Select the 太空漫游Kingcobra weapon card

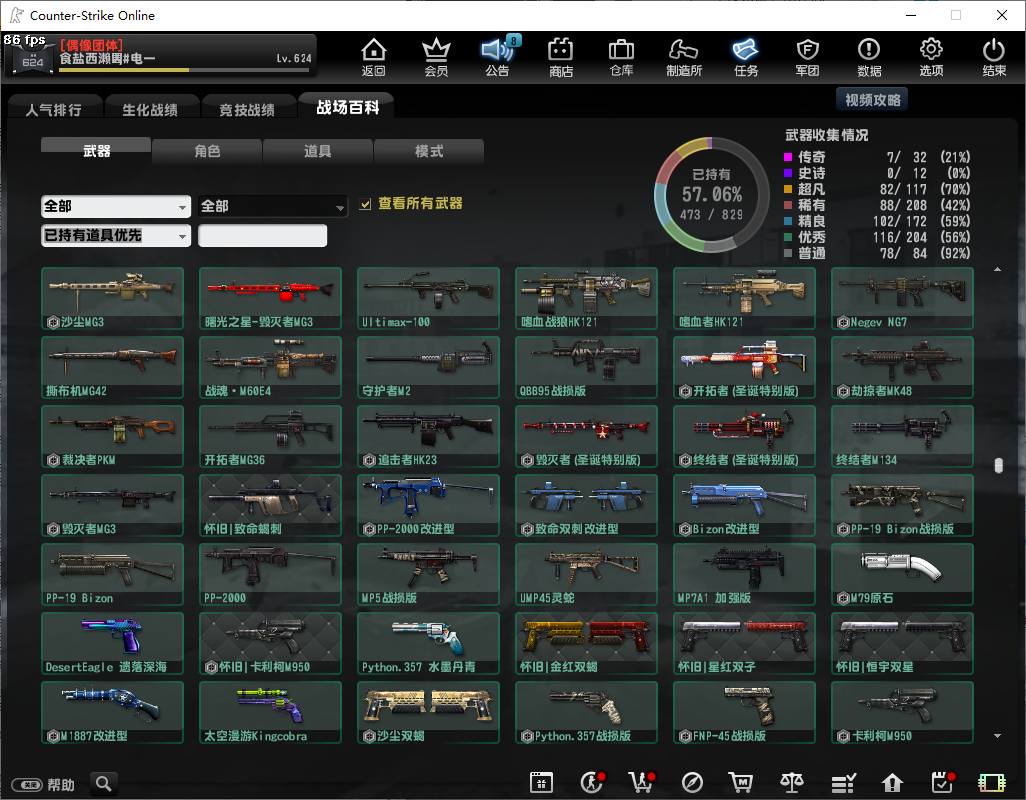(270, 712)
